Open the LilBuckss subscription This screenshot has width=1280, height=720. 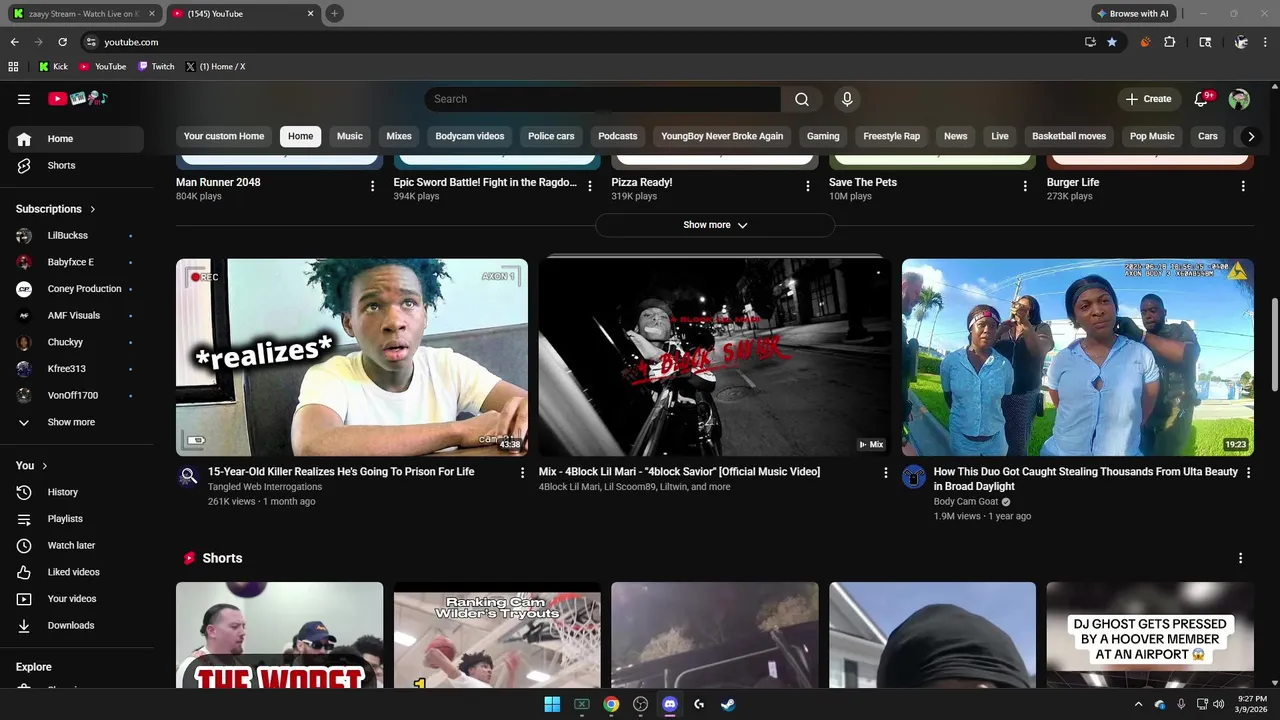tap(76, 235)
